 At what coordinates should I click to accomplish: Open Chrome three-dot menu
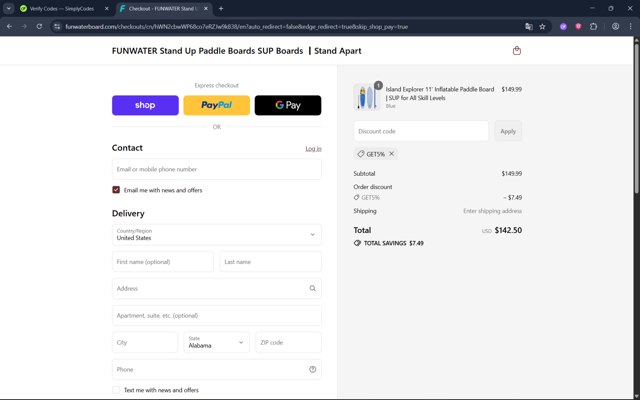pyautogui.click(x=630, y=27)
